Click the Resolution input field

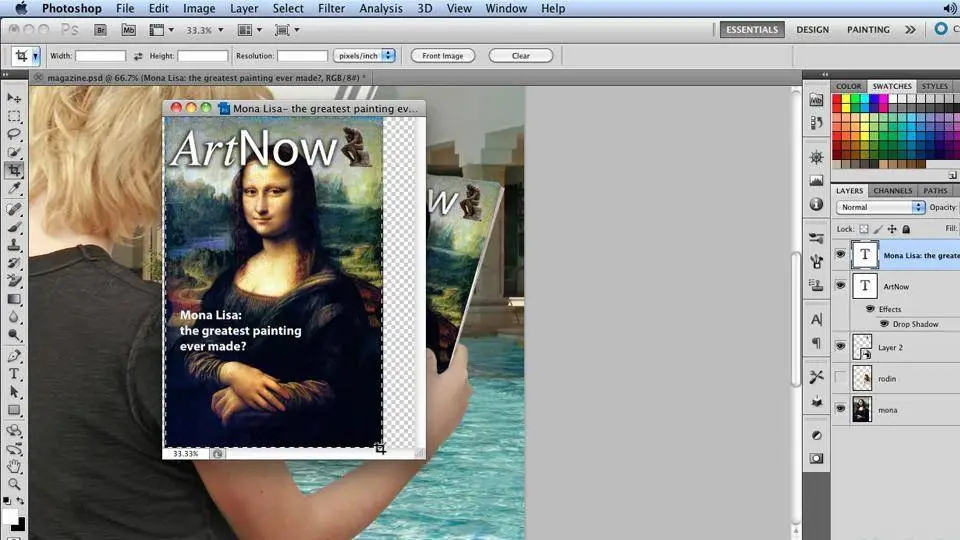point(302,56)
